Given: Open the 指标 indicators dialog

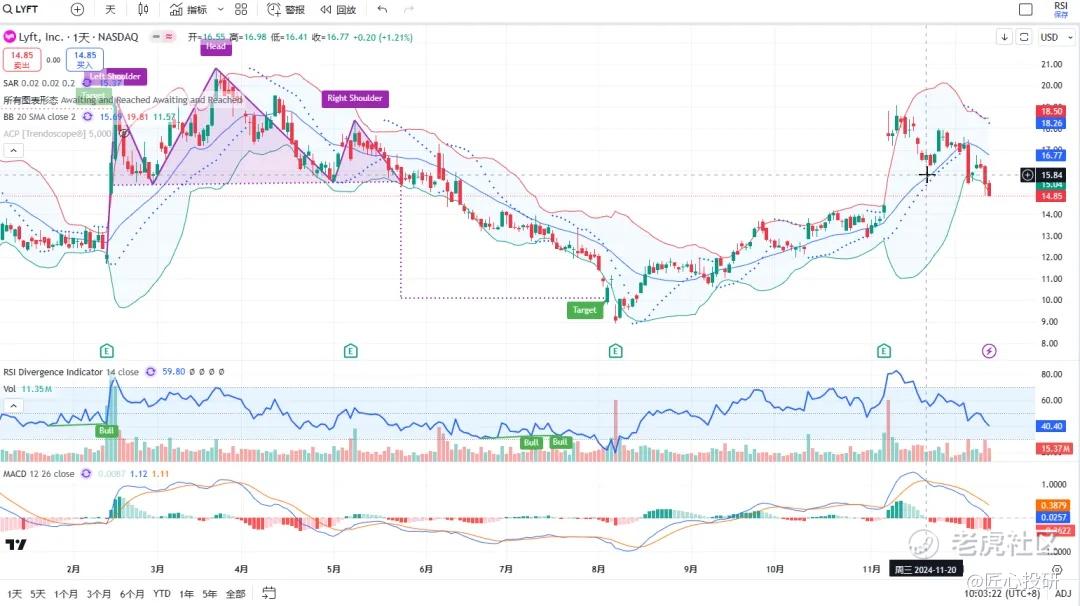Looking at the screenshot, I should 188,9.
